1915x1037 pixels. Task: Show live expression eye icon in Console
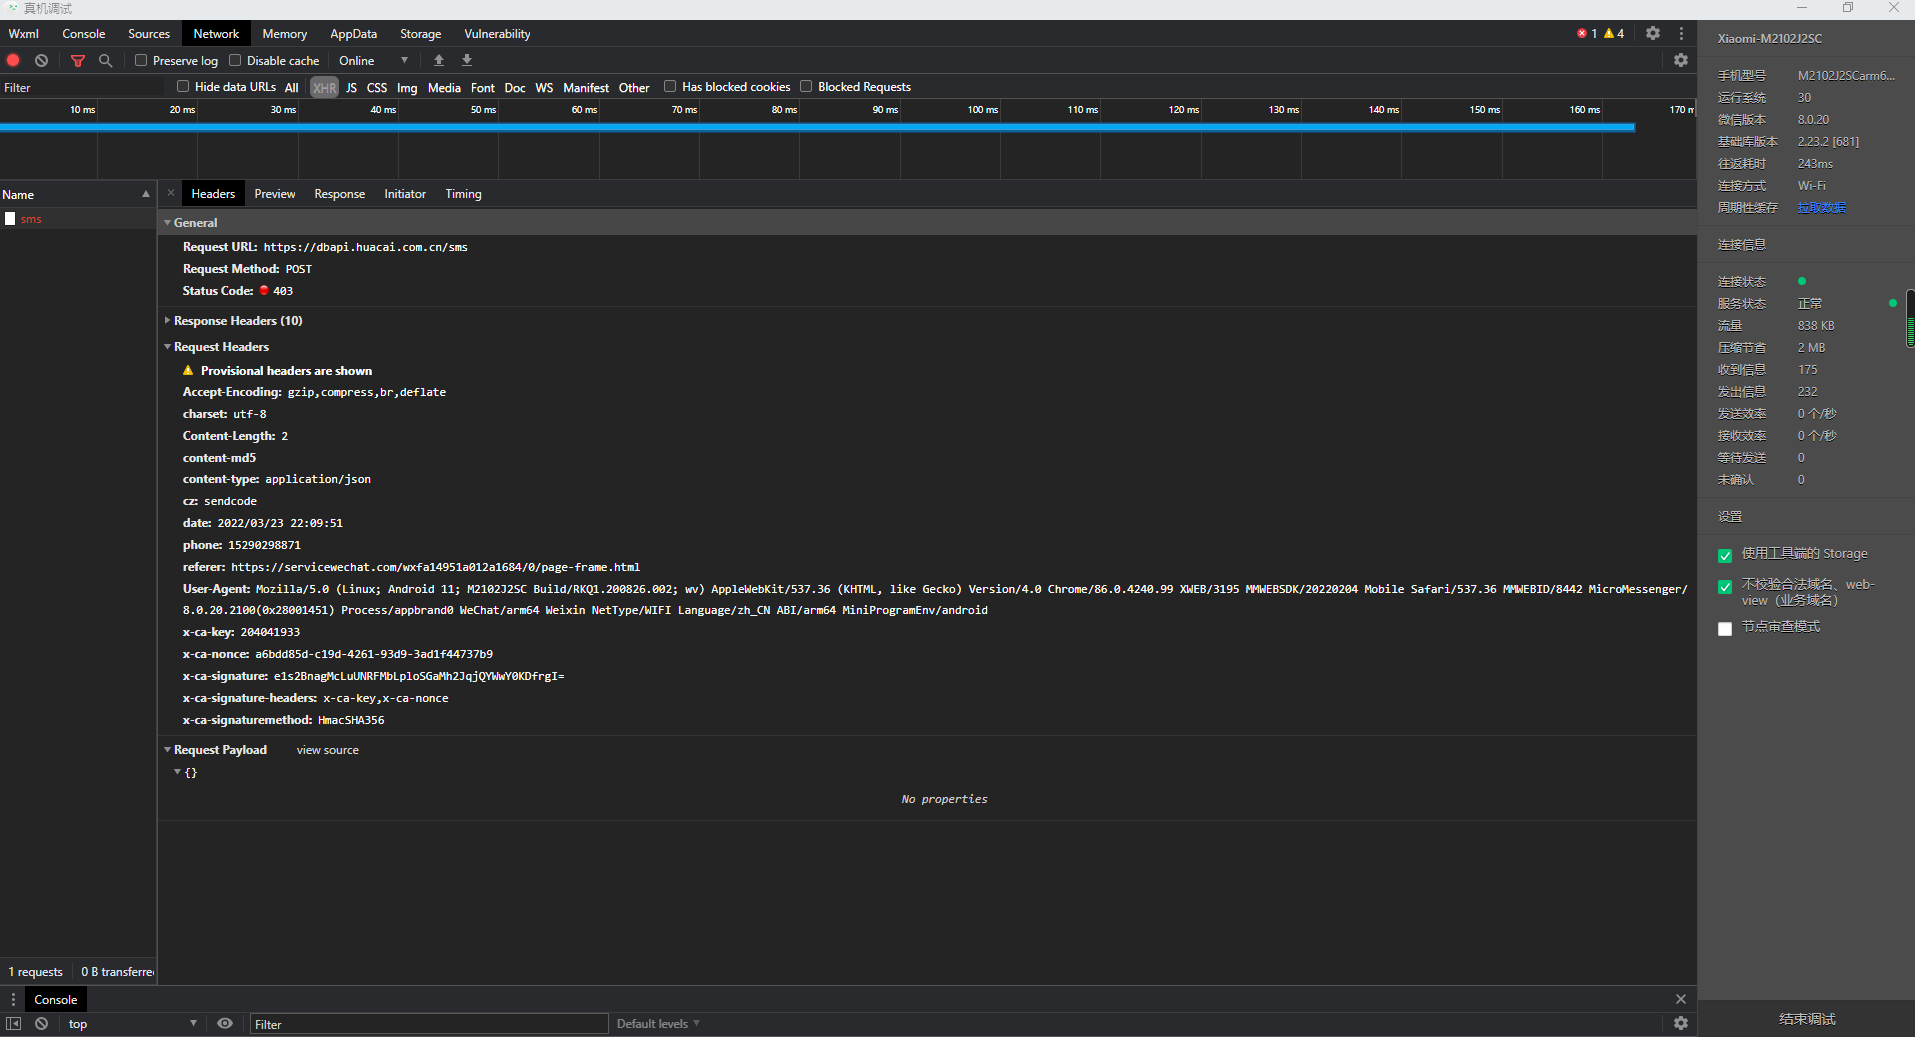[225, 1023]
